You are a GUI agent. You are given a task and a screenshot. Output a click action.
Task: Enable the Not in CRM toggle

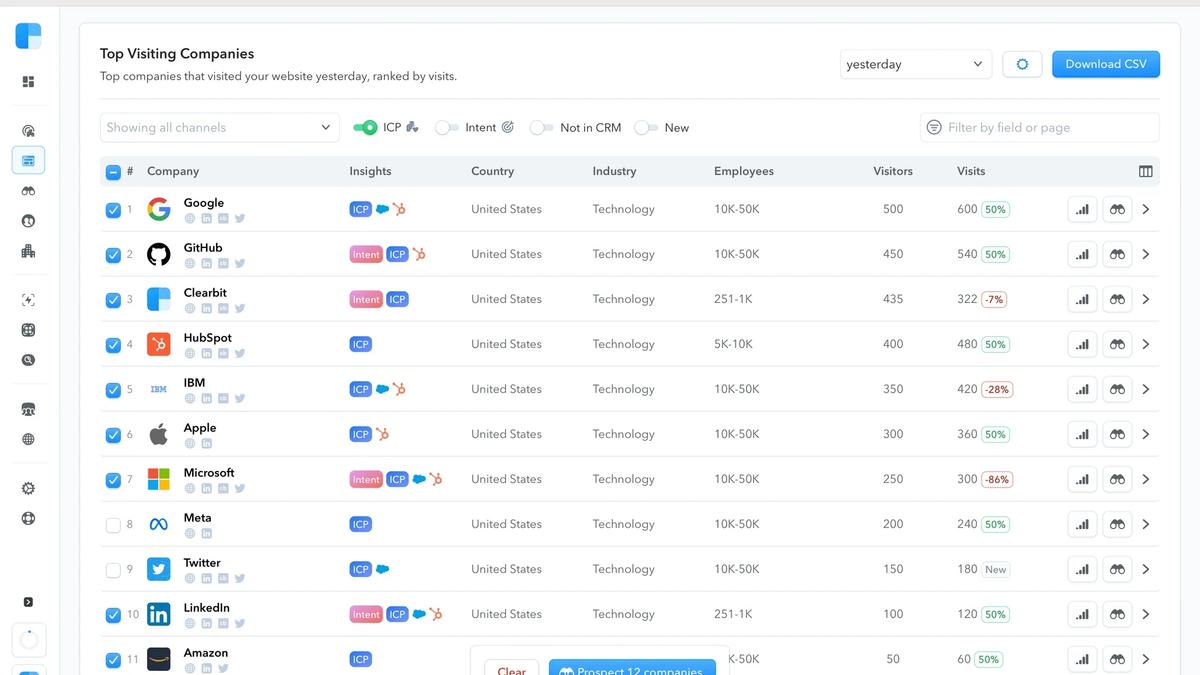click(x=542, y=127)
